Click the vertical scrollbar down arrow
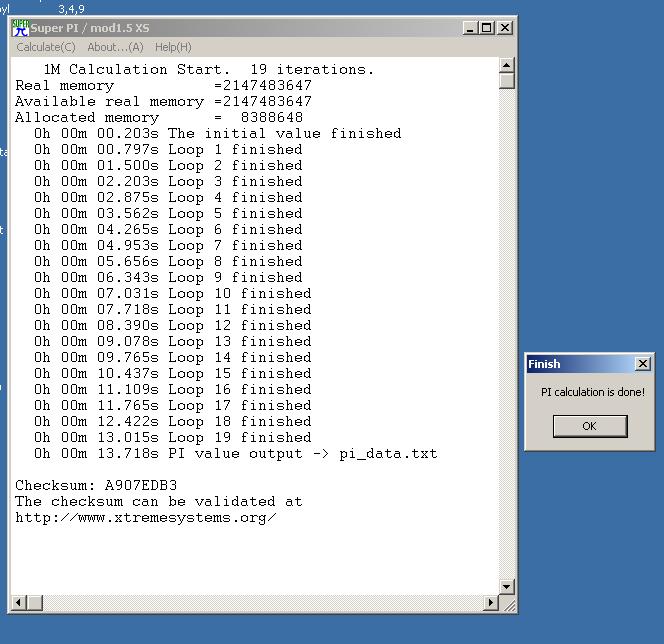This screenshot has width=664, height=644. pyautogui.click(x=506, y=587)
